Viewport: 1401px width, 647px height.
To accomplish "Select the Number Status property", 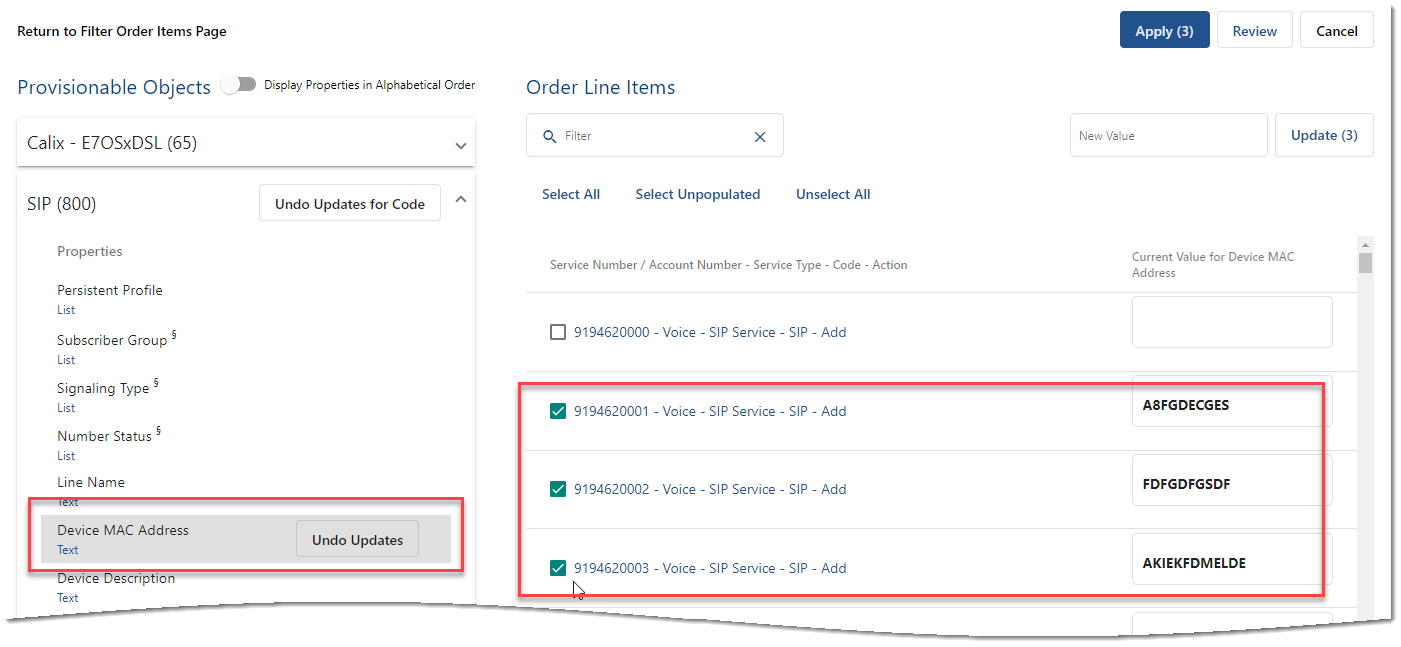I will pos(104,436).
